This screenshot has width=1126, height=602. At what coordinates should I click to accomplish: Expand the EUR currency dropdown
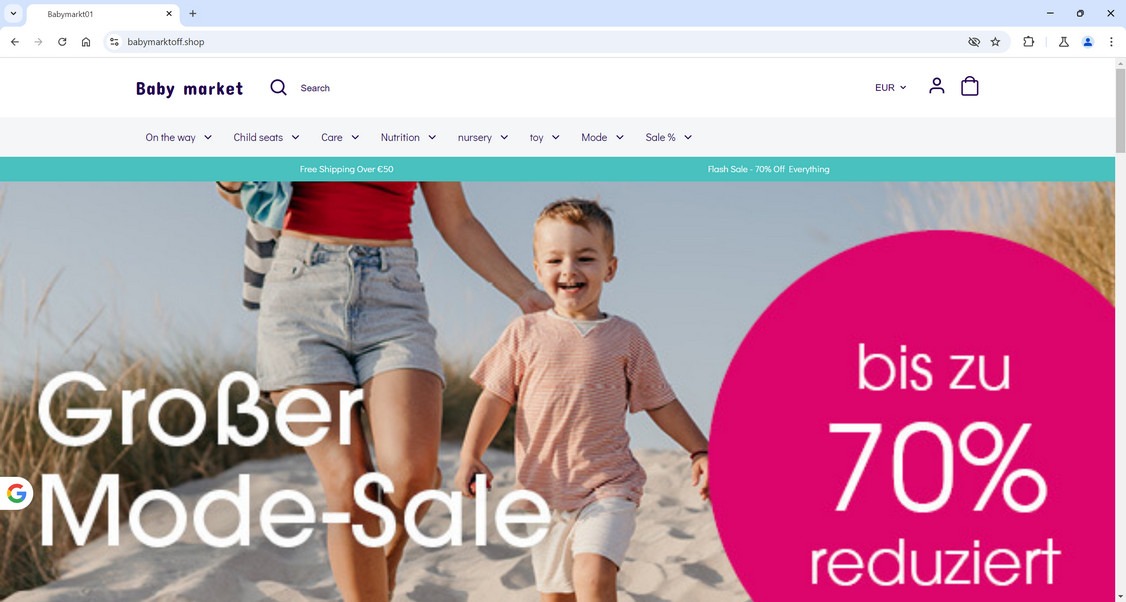890,88
